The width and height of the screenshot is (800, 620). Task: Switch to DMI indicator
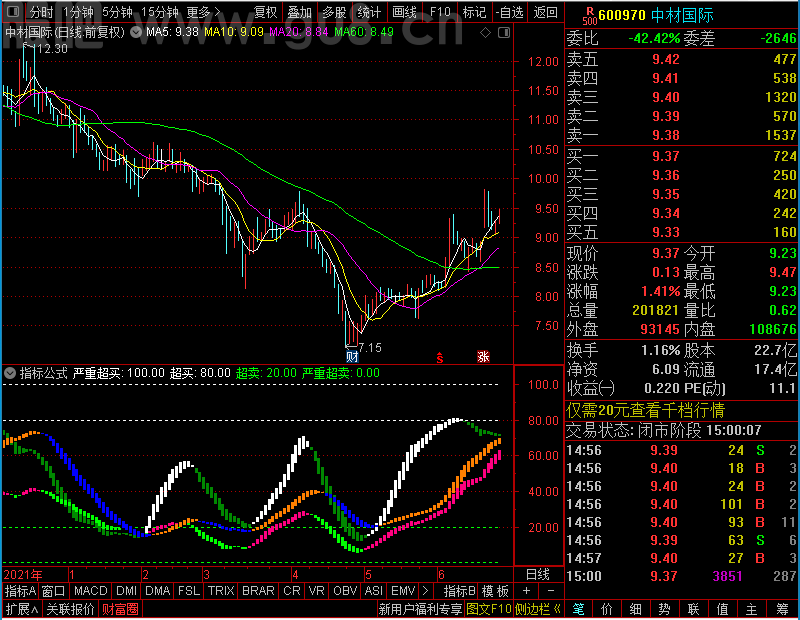coord(127,591)
